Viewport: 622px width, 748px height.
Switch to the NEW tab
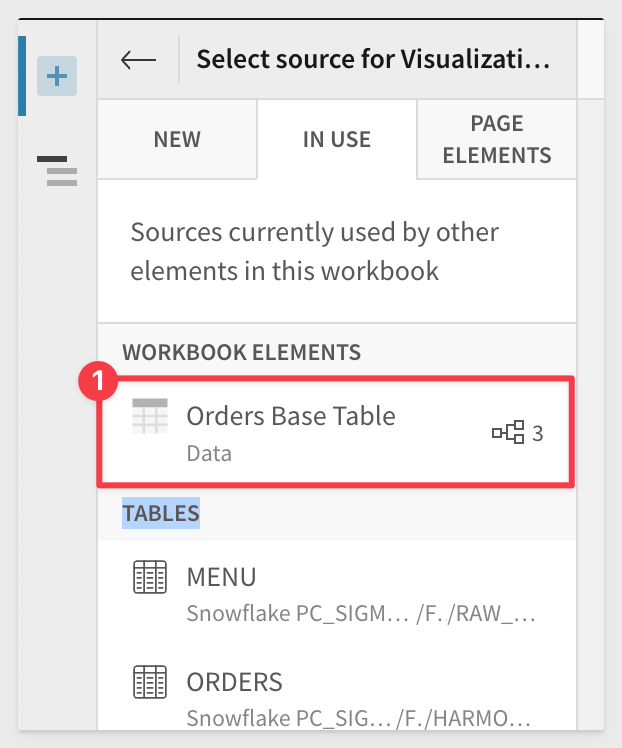coord(177,139)
